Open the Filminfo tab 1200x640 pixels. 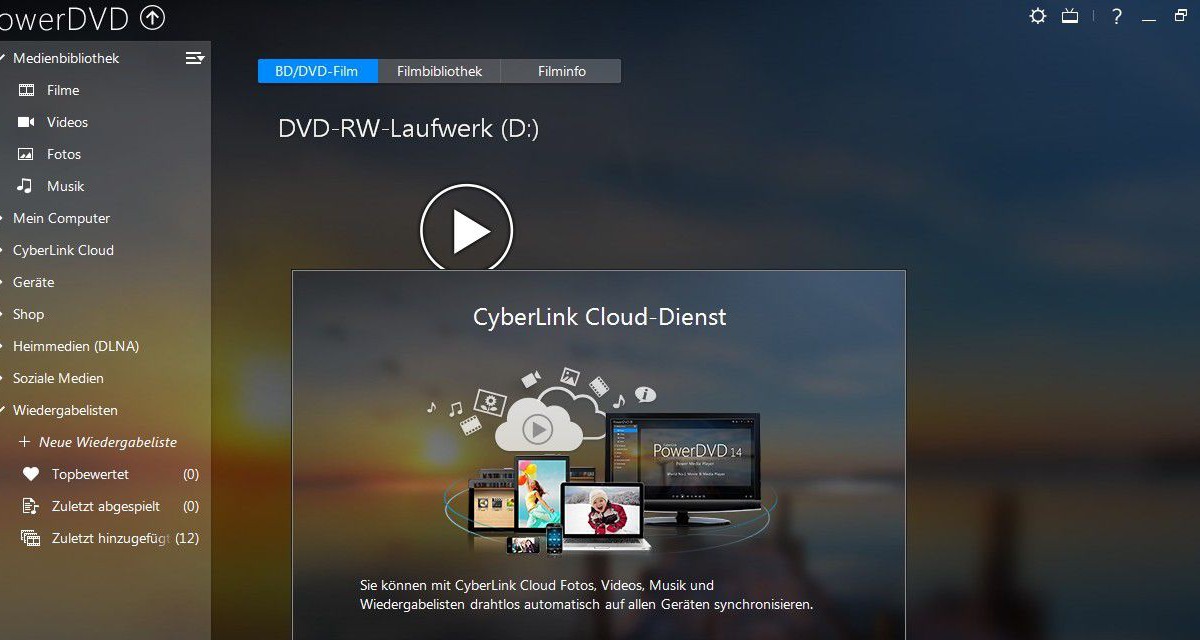(x=561, y=71)
